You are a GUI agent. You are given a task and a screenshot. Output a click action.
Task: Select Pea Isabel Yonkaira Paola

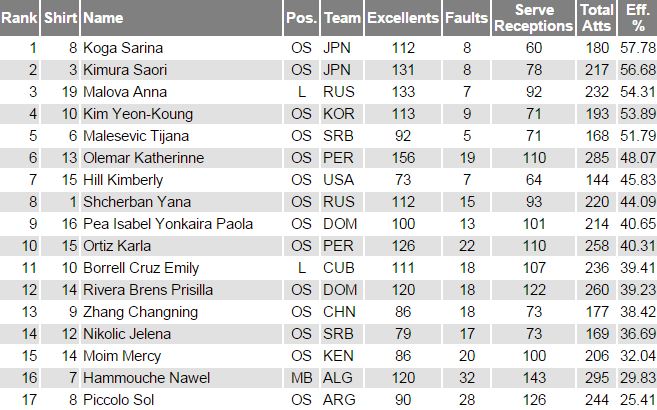coord(168,224)
